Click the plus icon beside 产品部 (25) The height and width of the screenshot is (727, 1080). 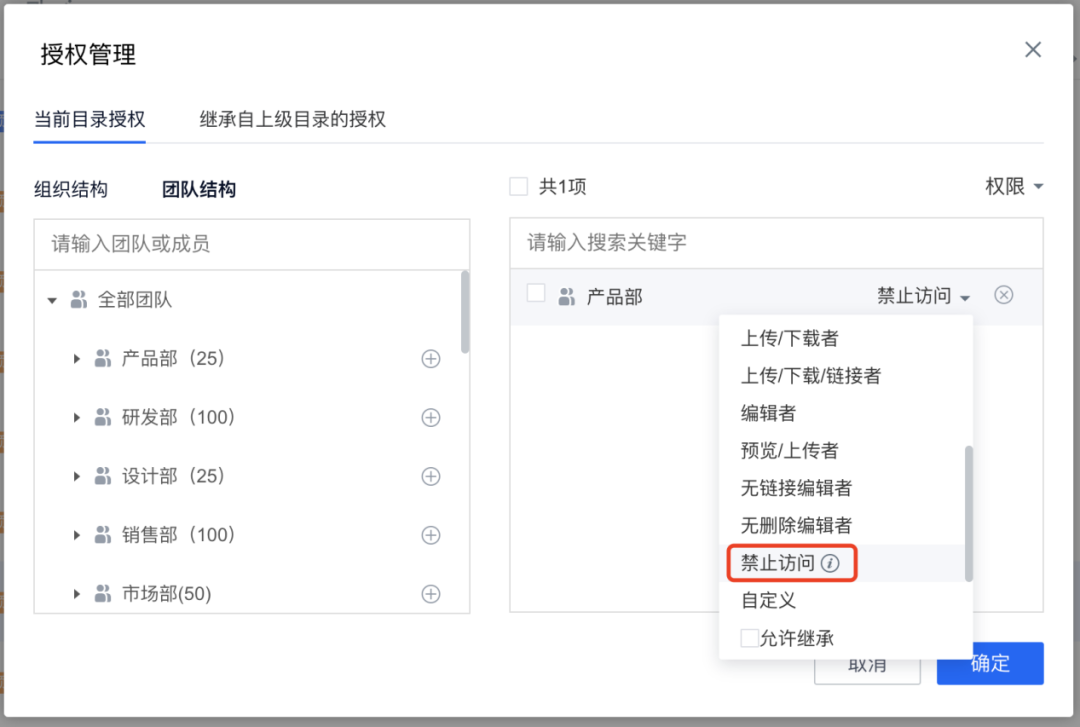coord(430,358)
